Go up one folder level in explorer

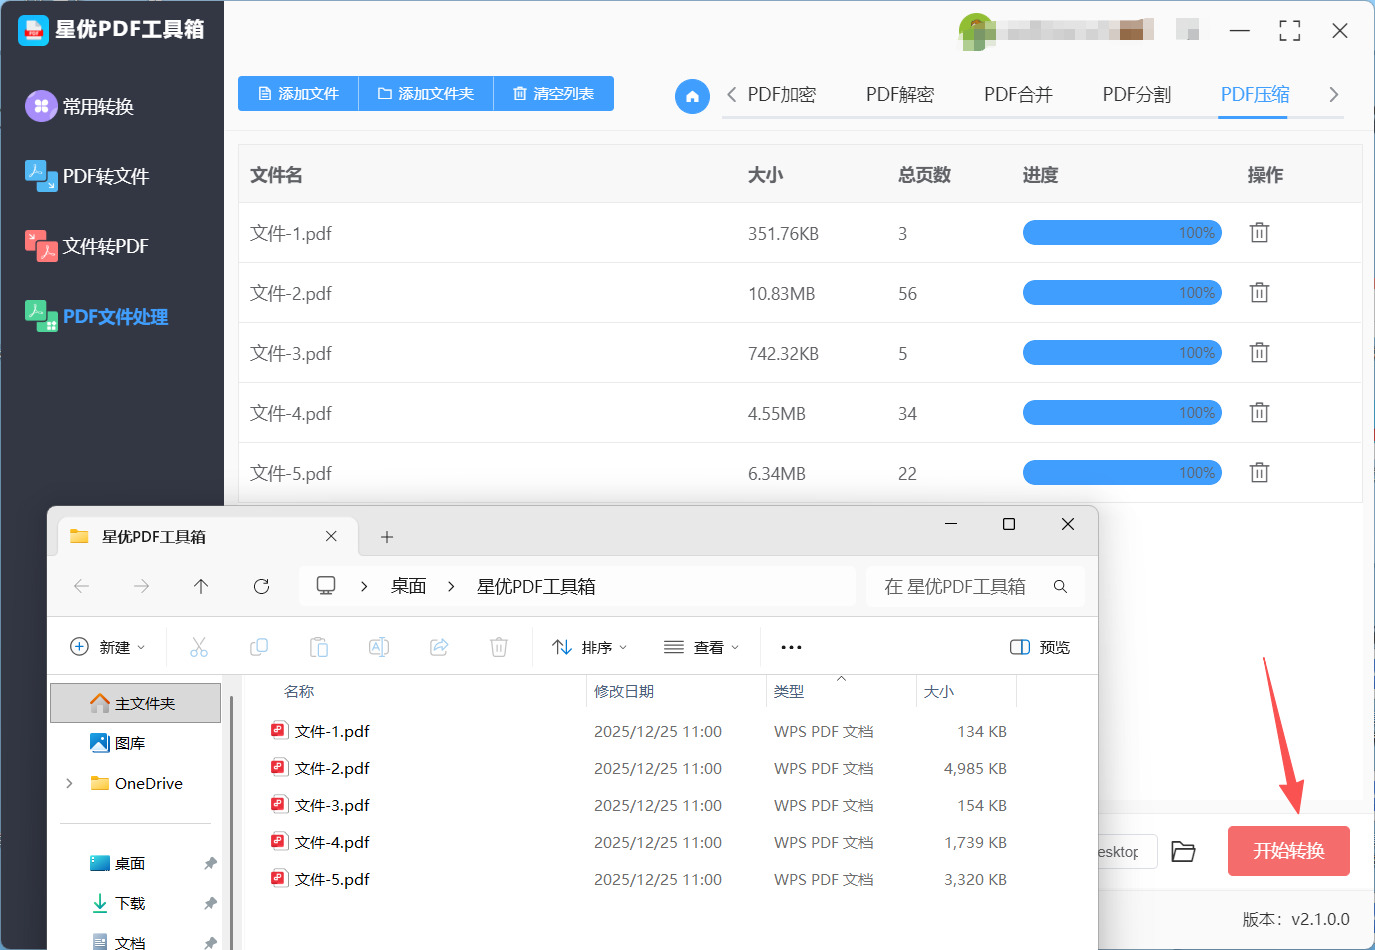(x=201, y=586)
